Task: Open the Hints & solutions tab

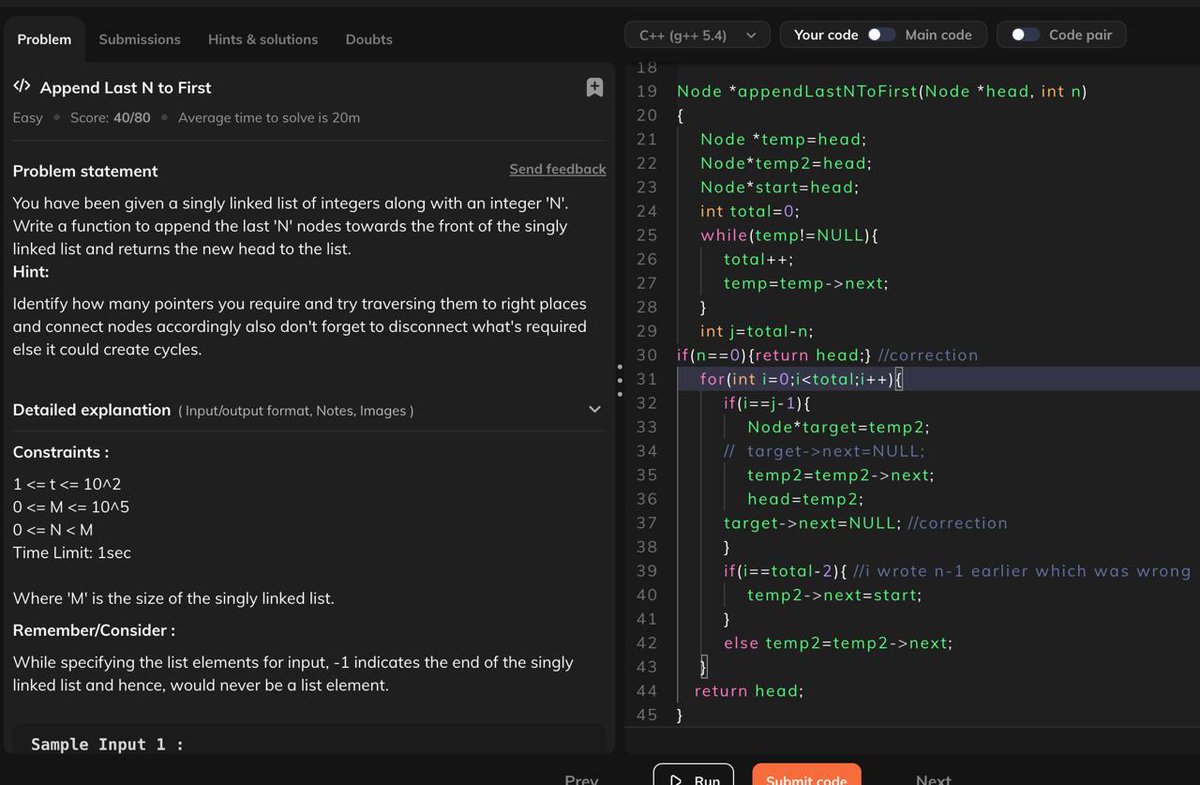Action: click(263, 39)
